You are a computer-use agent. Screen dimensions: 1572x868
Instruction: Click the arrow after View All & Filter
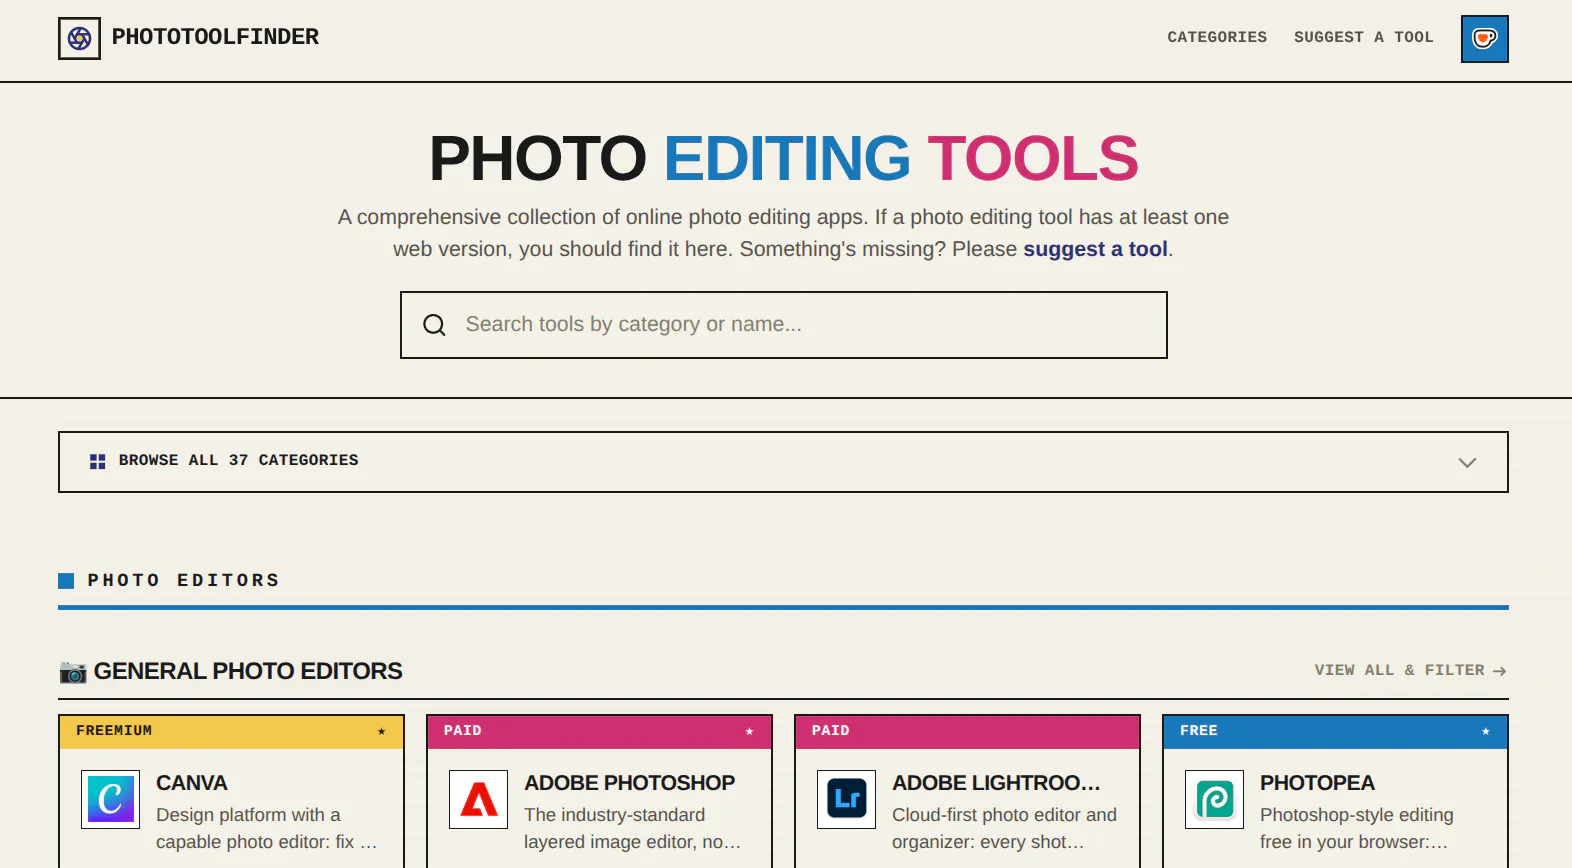pos(1499,671)
